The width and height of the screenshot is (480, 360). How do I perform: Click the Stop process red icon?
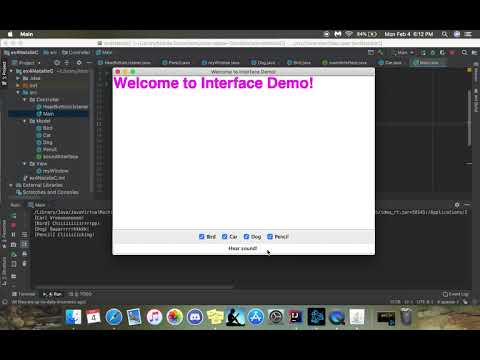tap(14, 225)
